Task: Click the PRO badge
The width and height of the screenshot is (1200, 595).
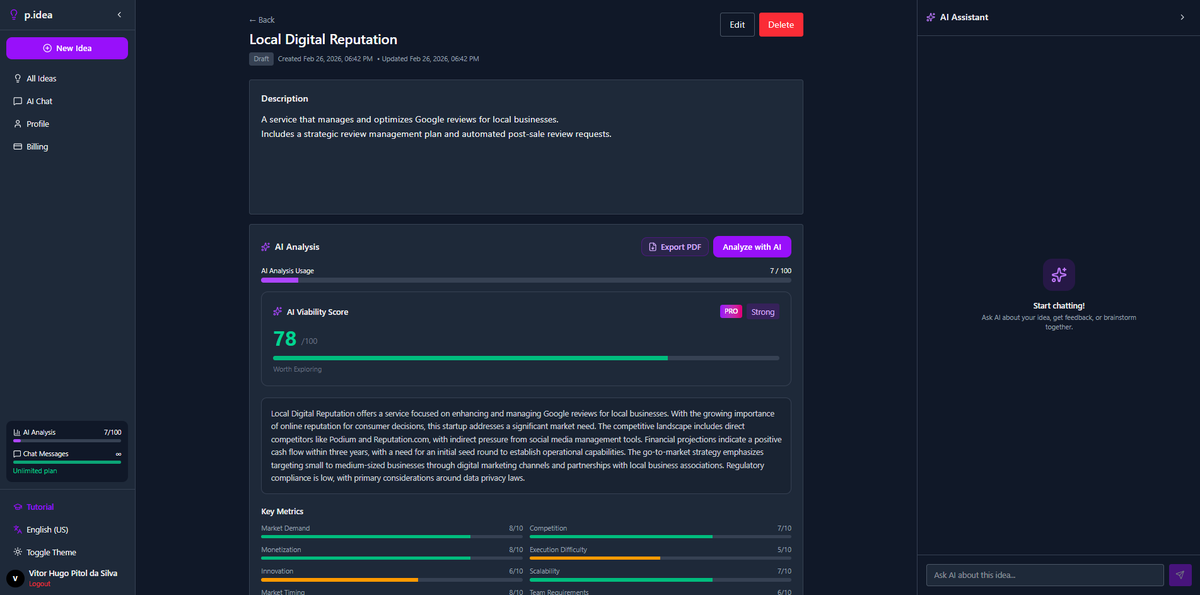Action: [x=731, y=312]
